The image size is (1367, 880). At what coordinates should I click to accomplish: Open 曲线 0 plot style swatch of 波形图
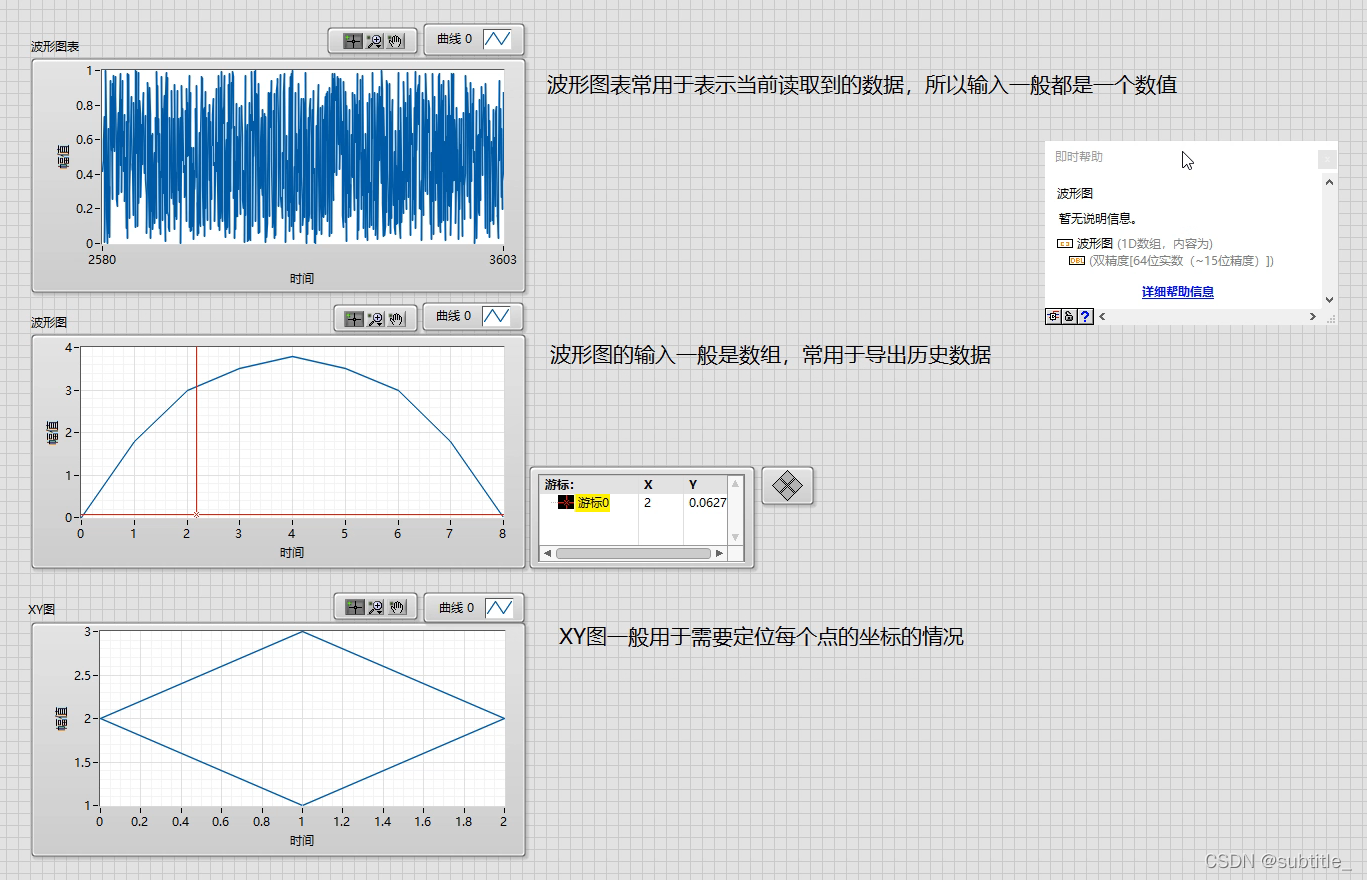tap(497, 316)
